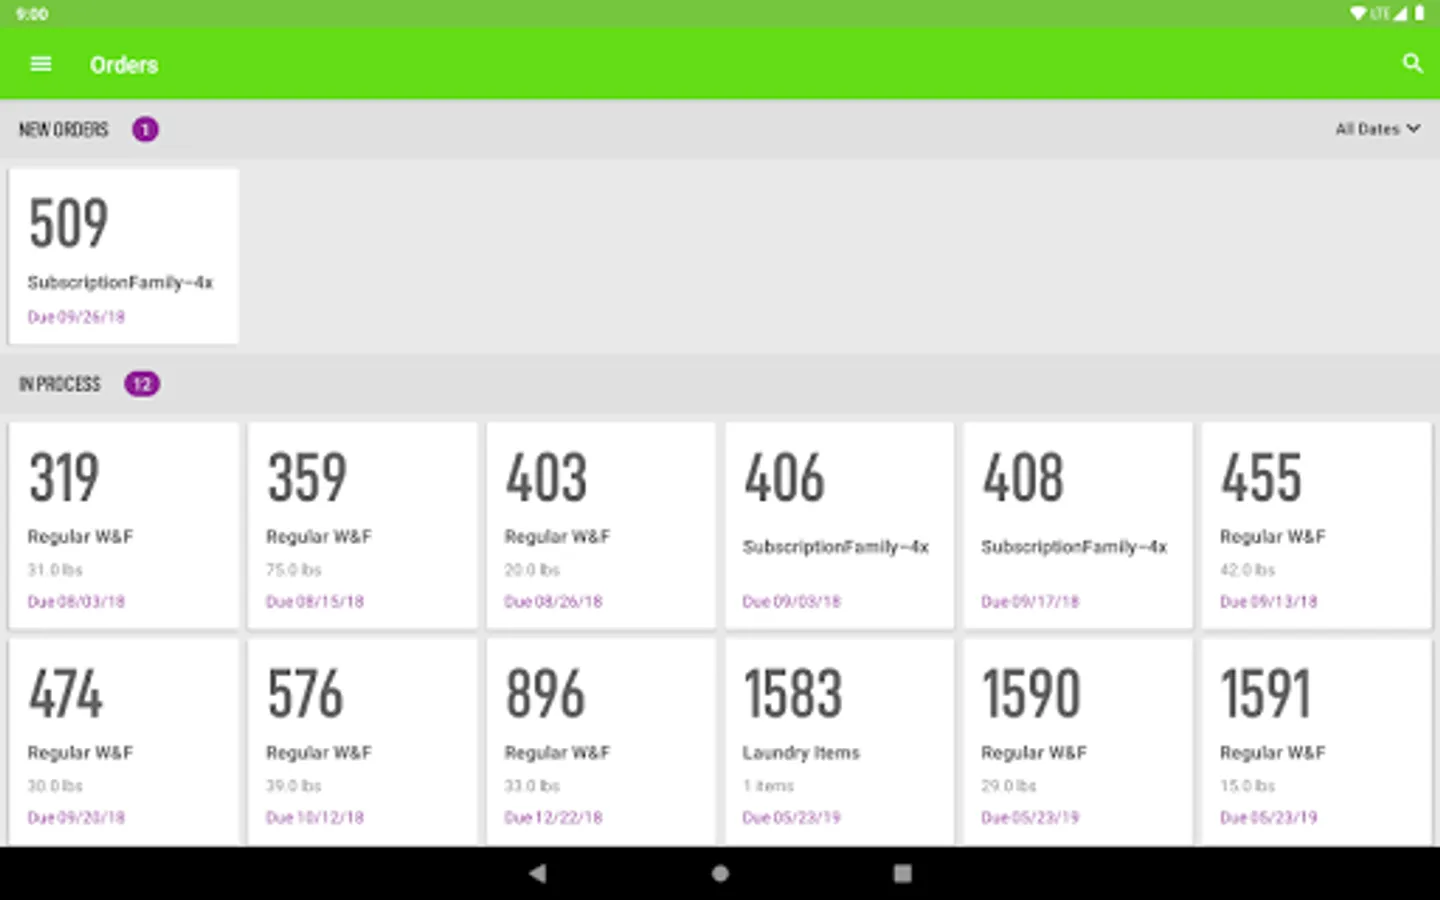Open order 576 card
The height and width of the screenshot is (900, 1440).
[362, 743]
